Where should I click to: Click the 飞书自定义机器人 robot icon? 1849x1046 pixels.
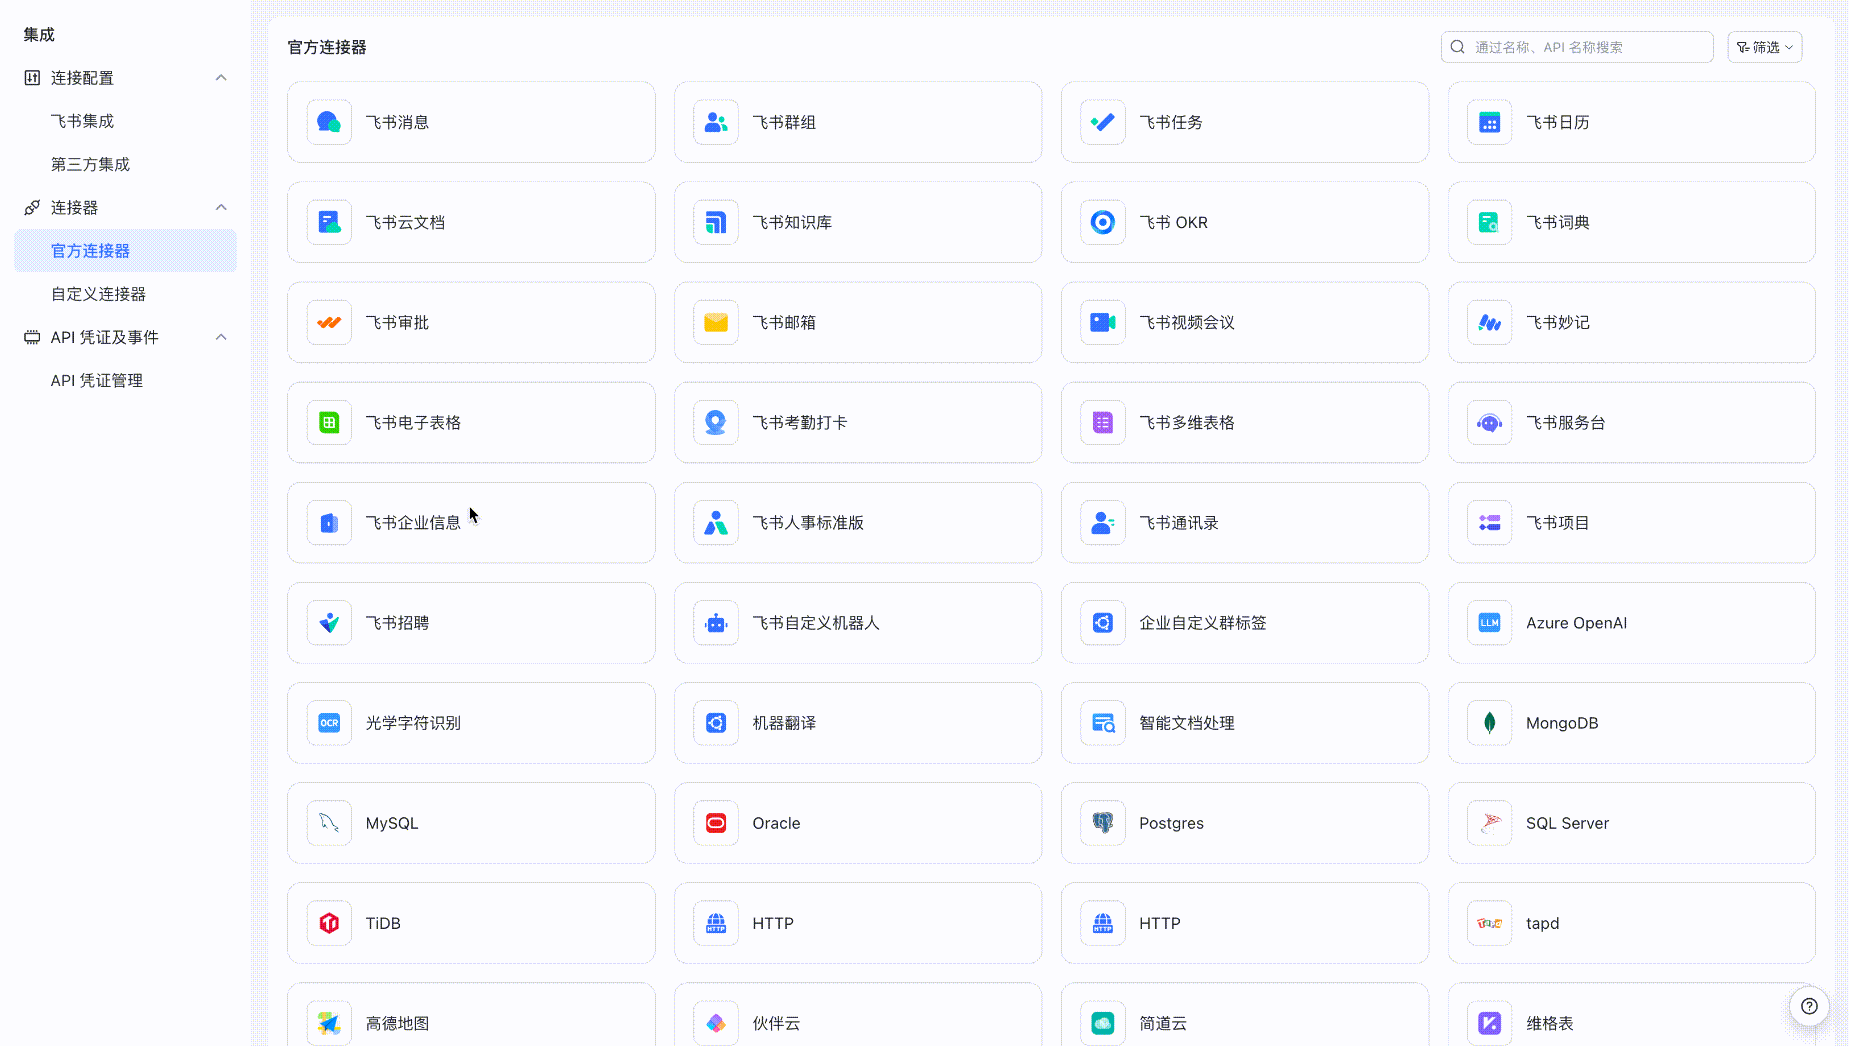pyautogui.click(x=716, y=622)
